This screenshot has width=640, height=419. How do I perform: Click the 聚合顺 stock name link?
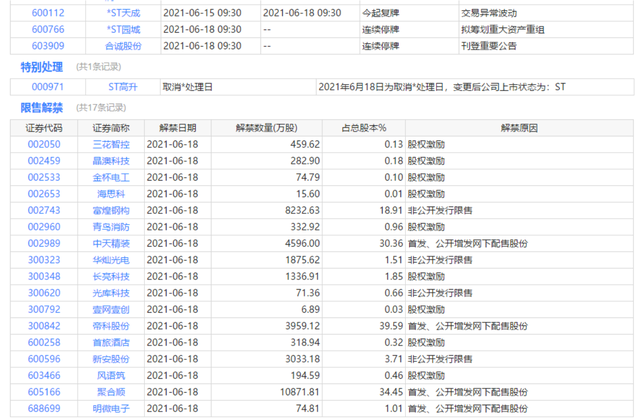[x=111, y=392]
